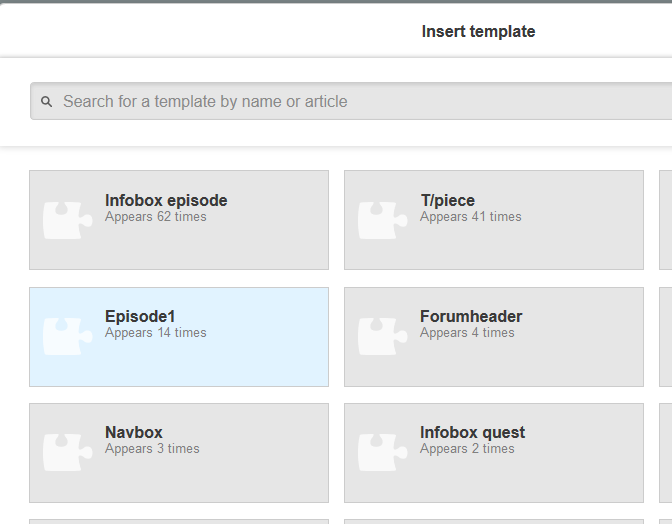This screenshot has width=672, height=524.
Task: Click "Appears 2 times" under Infobox quest
Action: click(x=467, y=449)
